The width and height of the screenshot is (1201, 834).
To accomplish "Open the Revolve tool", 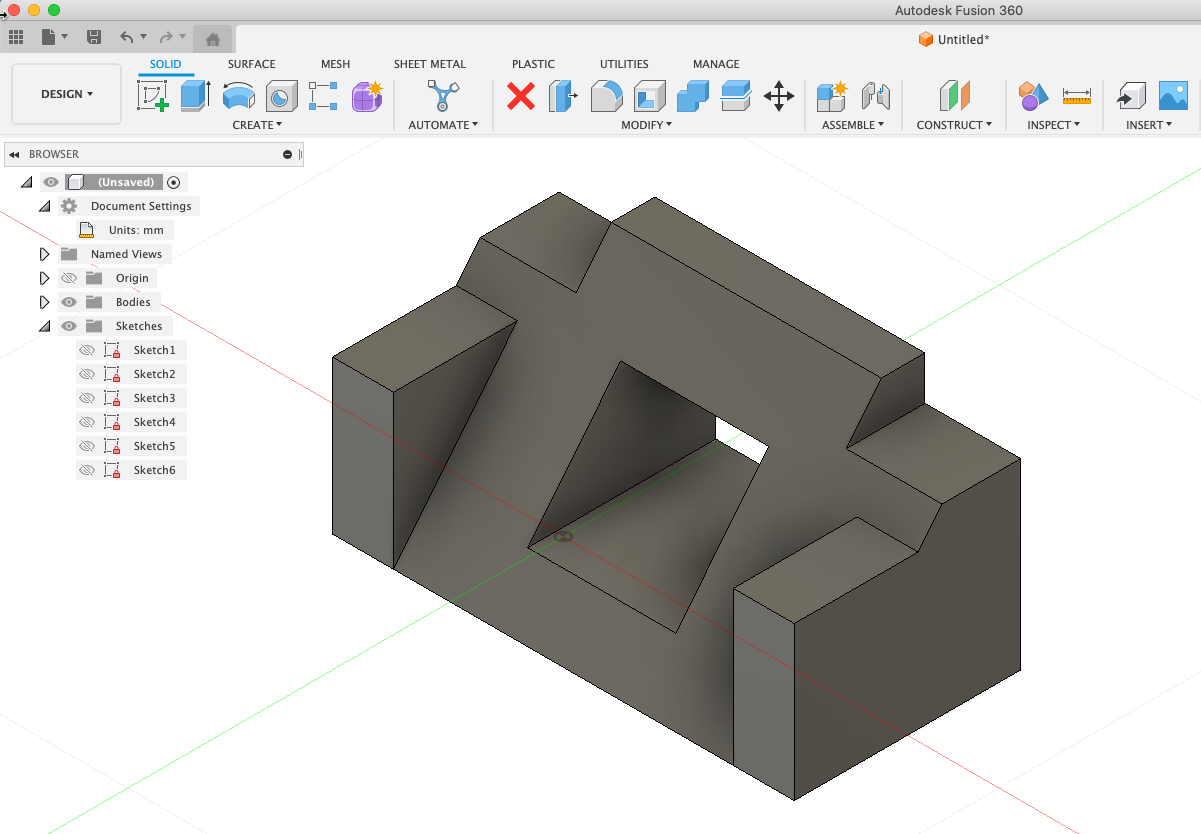I will tap(239, 96).
